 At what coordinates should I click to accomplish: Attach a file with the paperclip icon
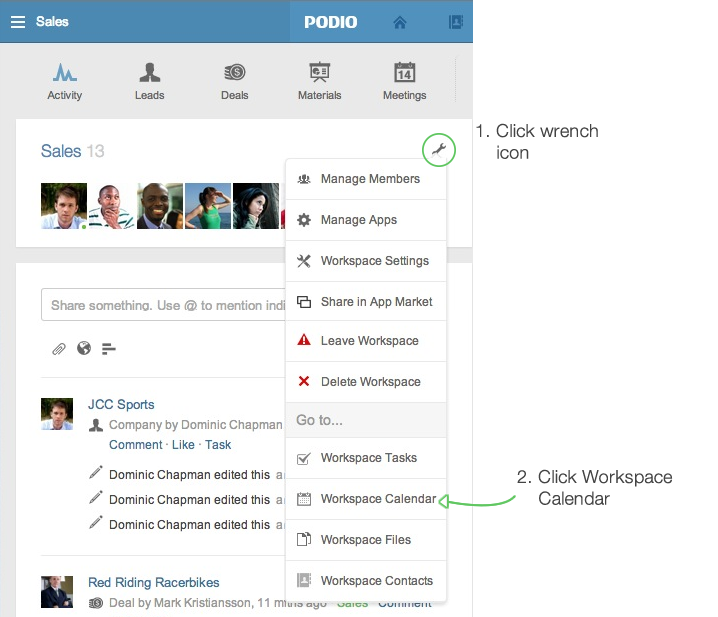coord(59,349)
